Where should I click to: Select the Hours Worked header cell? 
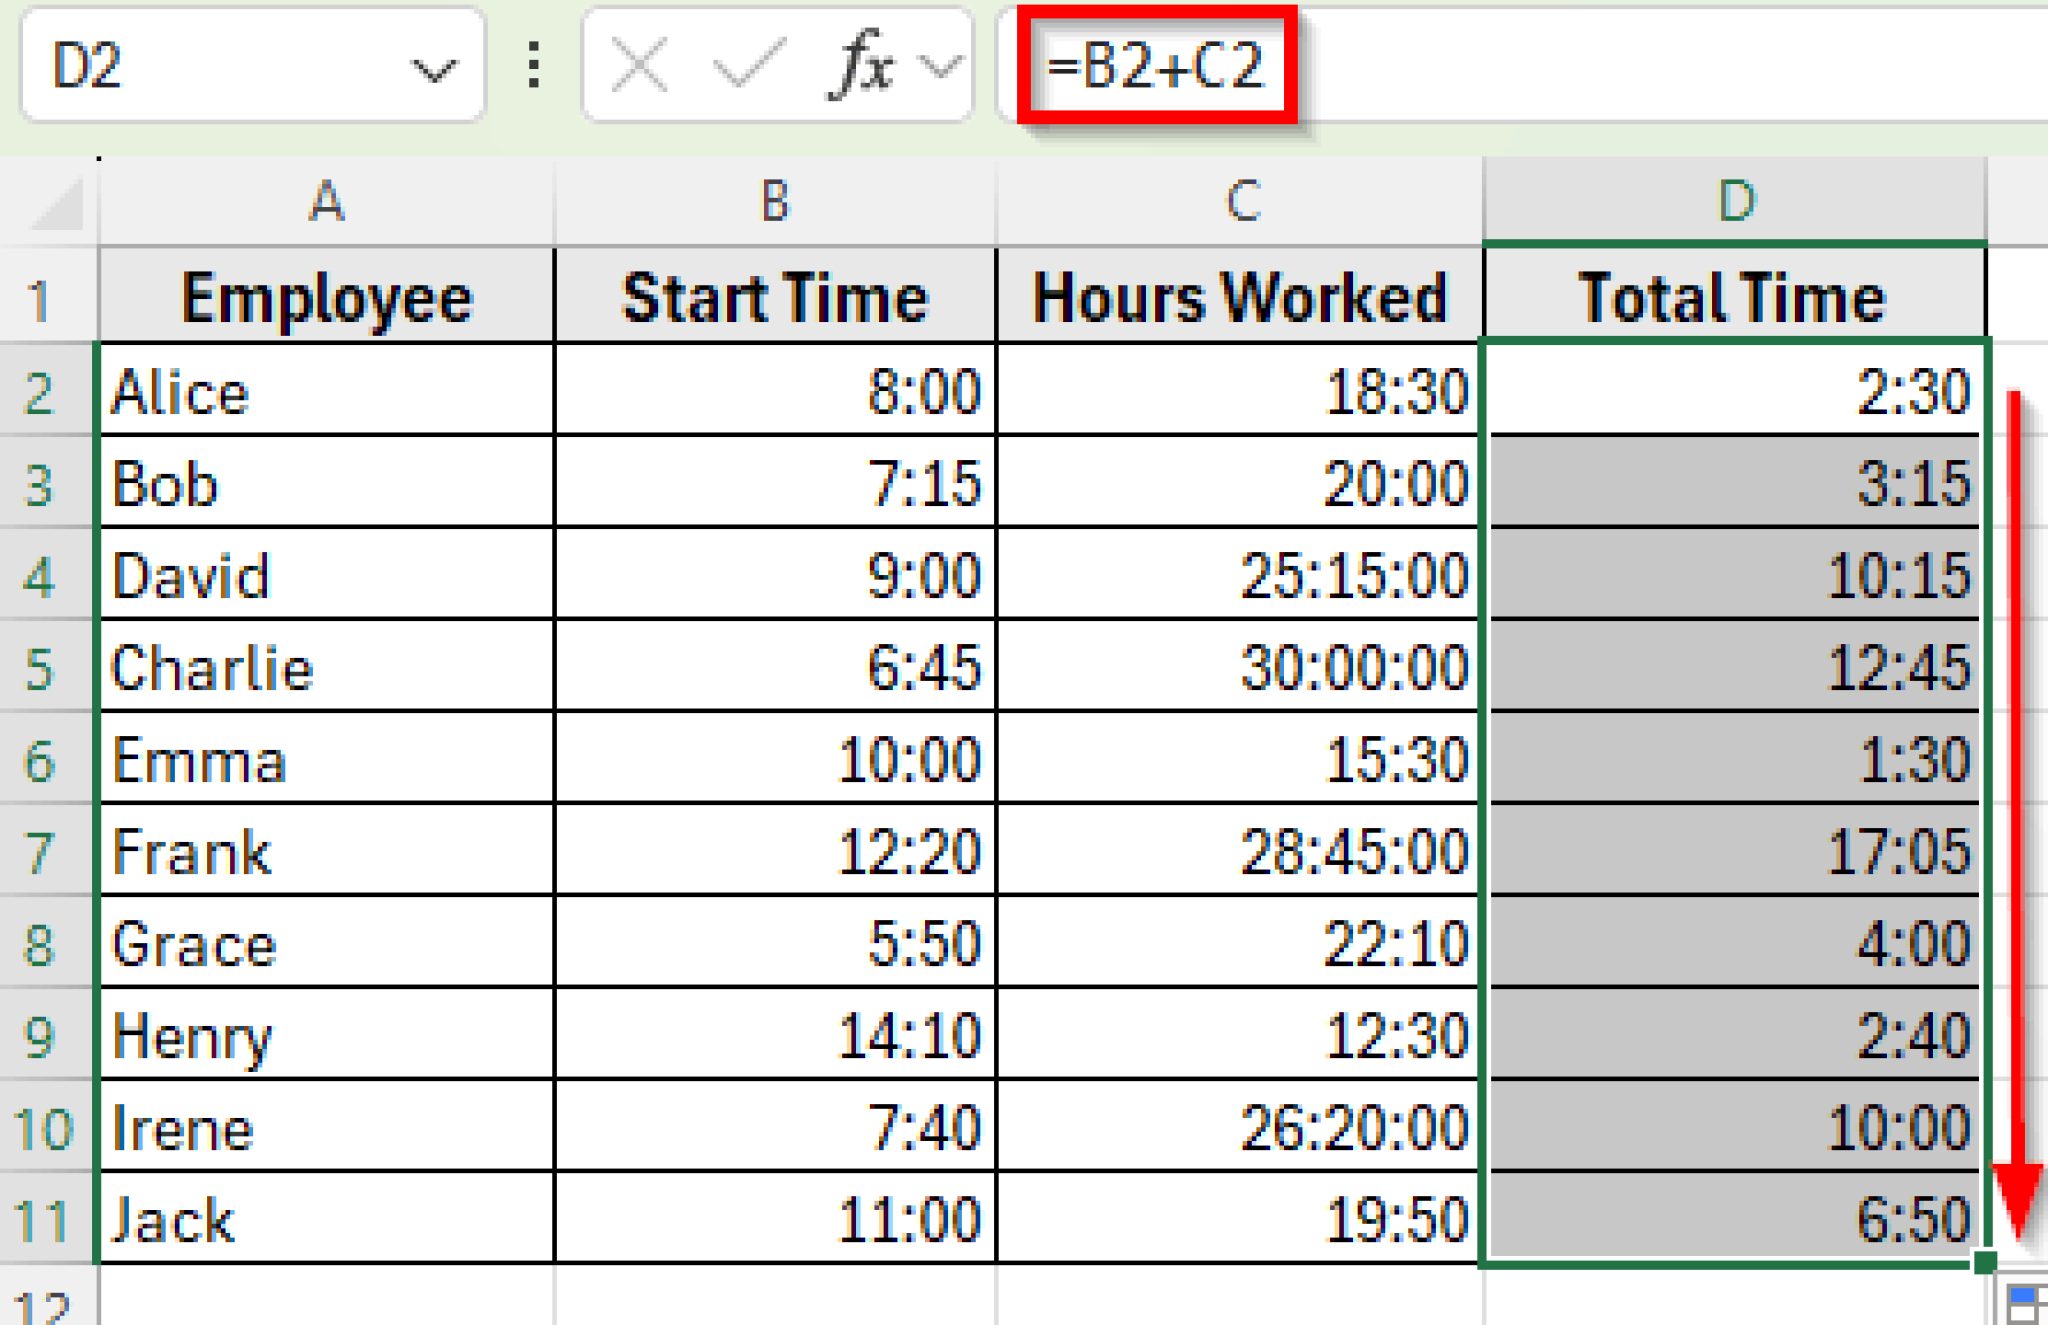(1240, 296)
